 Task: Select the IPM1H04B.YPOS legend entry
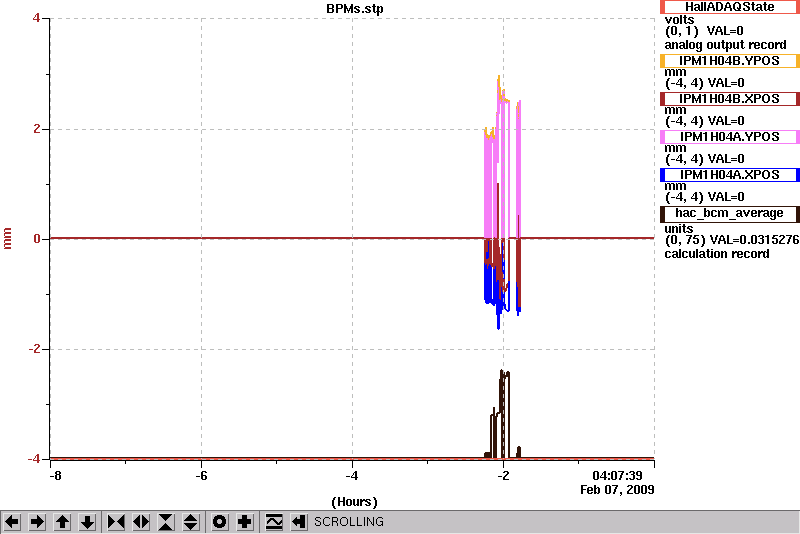click(x=730, y=61)
